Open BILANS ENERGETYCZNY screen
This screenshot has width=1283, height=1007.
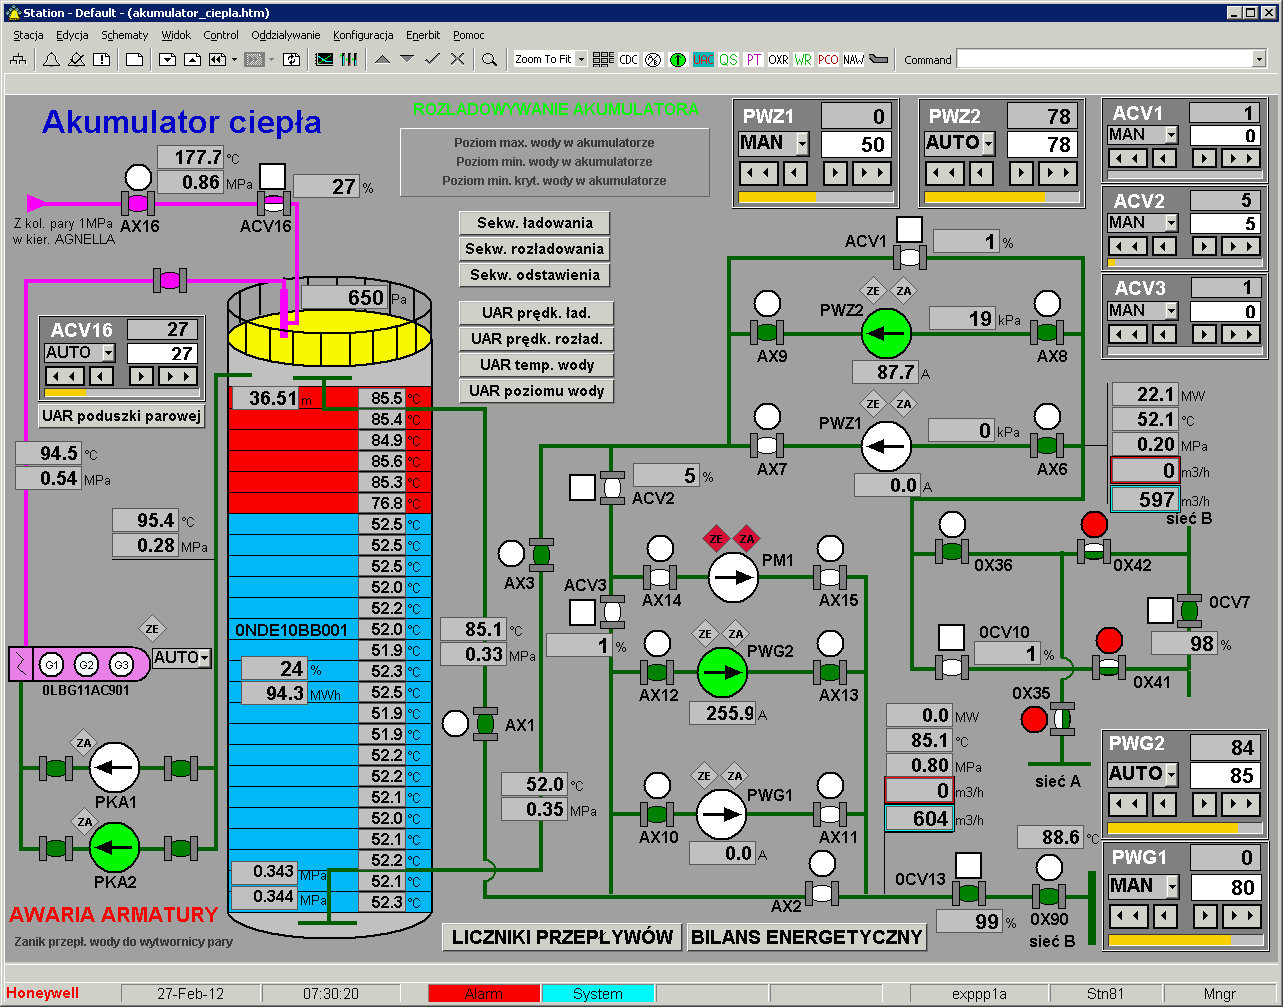tap(807, 937)
